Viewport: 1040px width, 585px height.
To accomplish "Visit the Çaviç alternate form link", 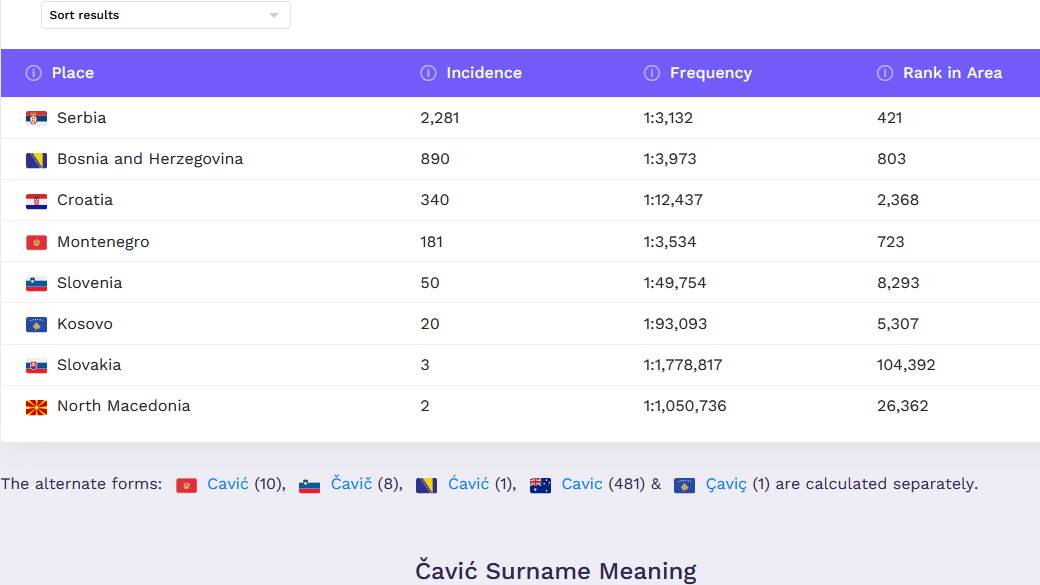I will [x=724, y=484].
